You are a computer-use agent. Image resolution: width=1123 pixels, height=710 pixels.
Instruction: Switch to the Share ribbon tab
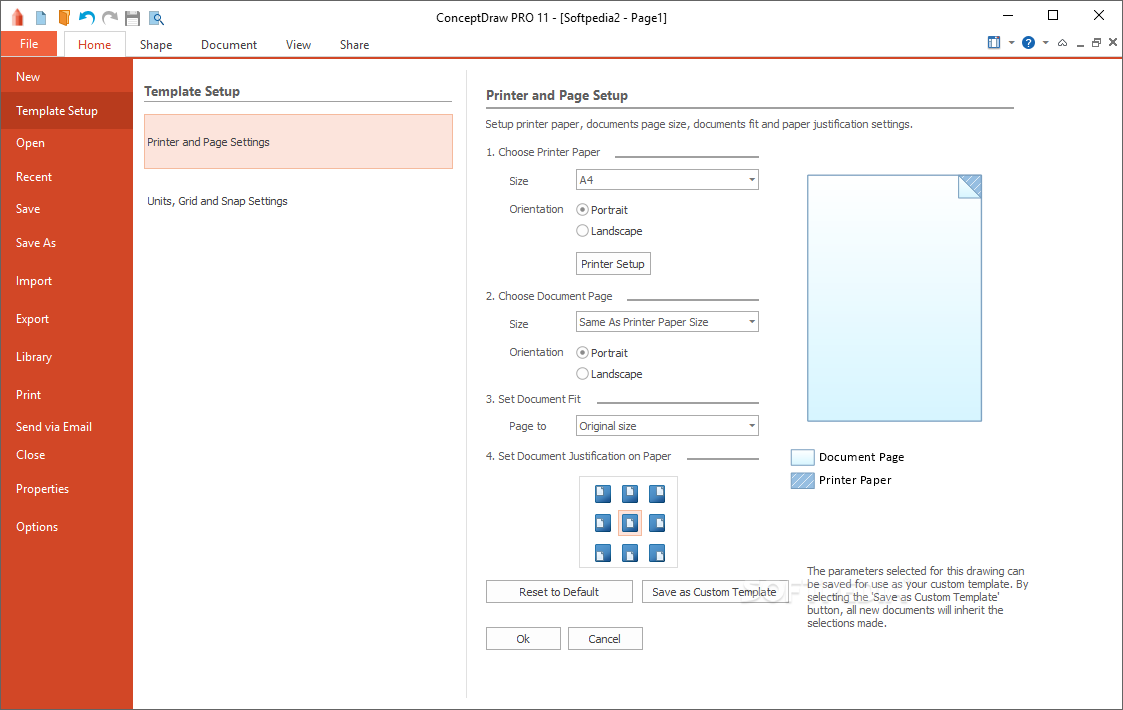tap(355, 44)
